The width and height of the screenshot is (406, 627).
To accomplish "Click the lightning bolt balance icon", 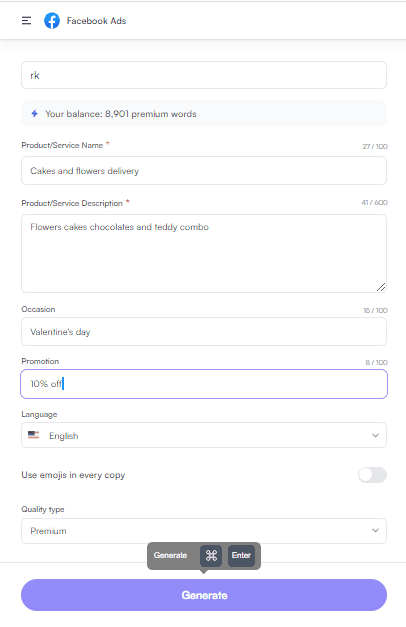I will 35,114.
